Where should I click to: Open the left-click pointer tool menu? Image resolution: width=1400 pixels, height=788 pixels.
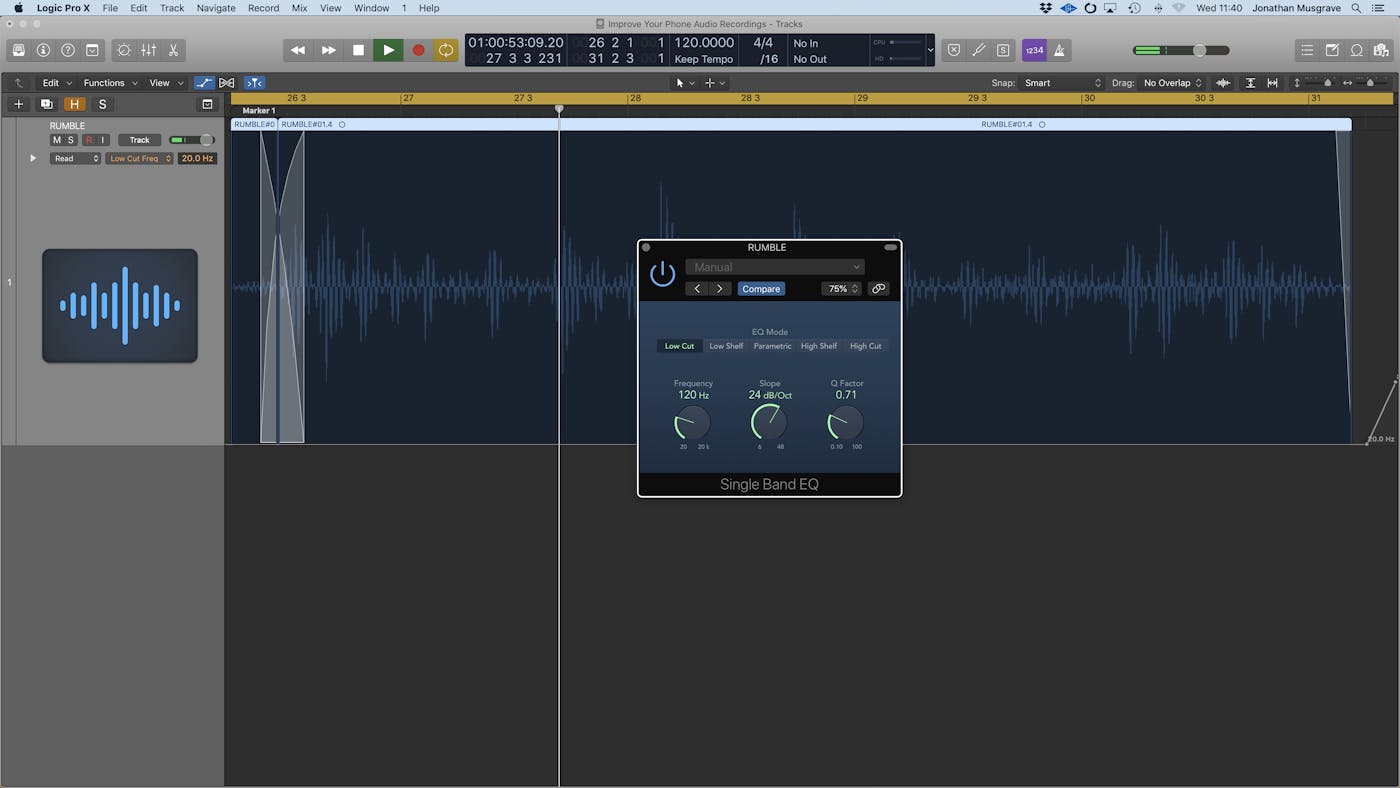[685, 83]
